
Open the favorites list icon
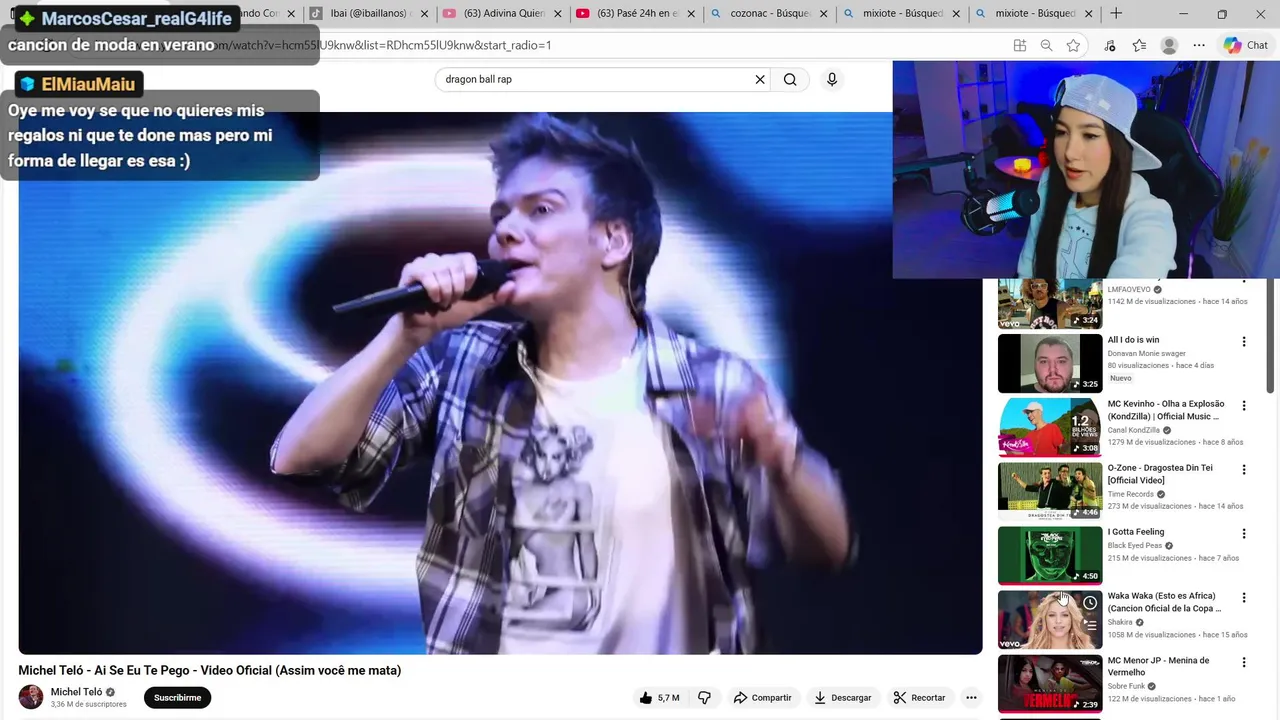(1139, 45)
